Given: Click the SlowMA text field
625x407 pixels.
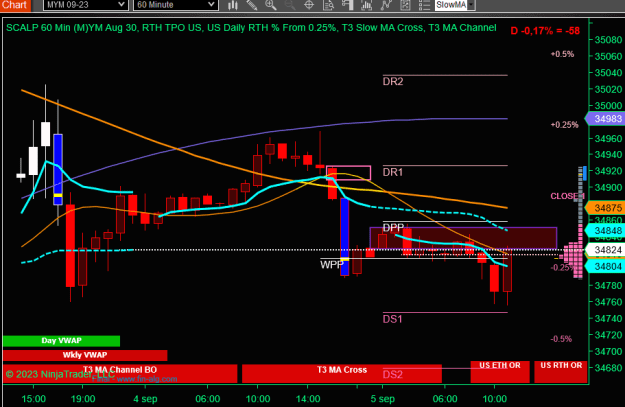Looking at the screenshot, I should [451, 5].
